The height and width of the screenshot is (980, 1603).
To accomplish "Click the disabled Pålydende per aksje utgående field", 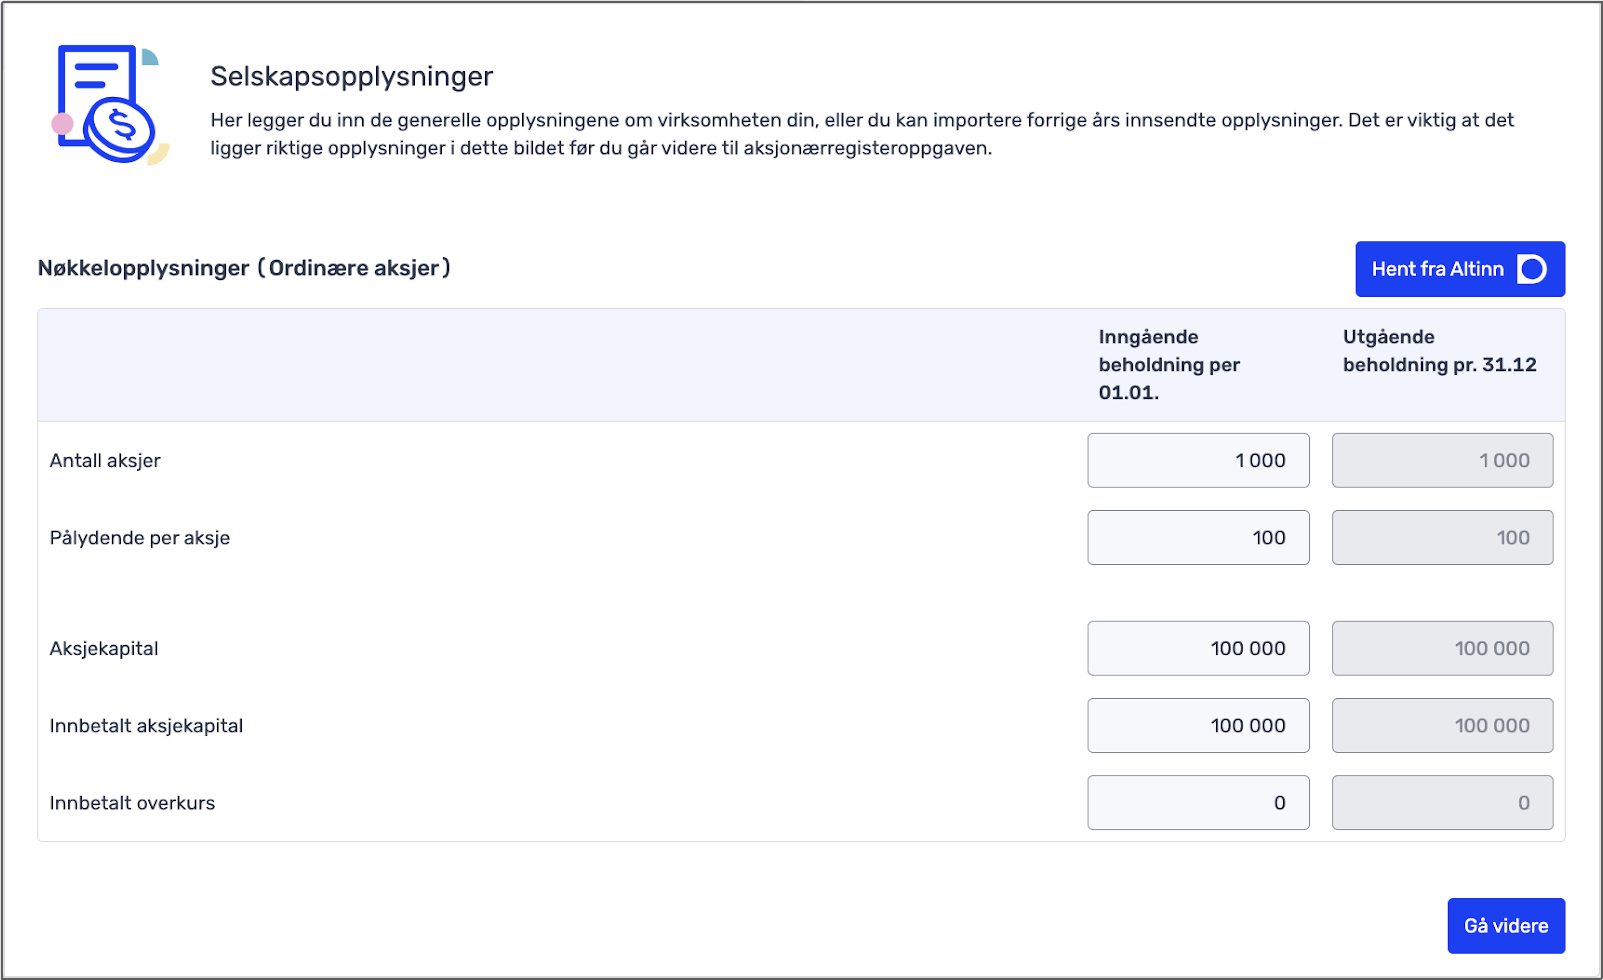I will [x=1442, y=537].
